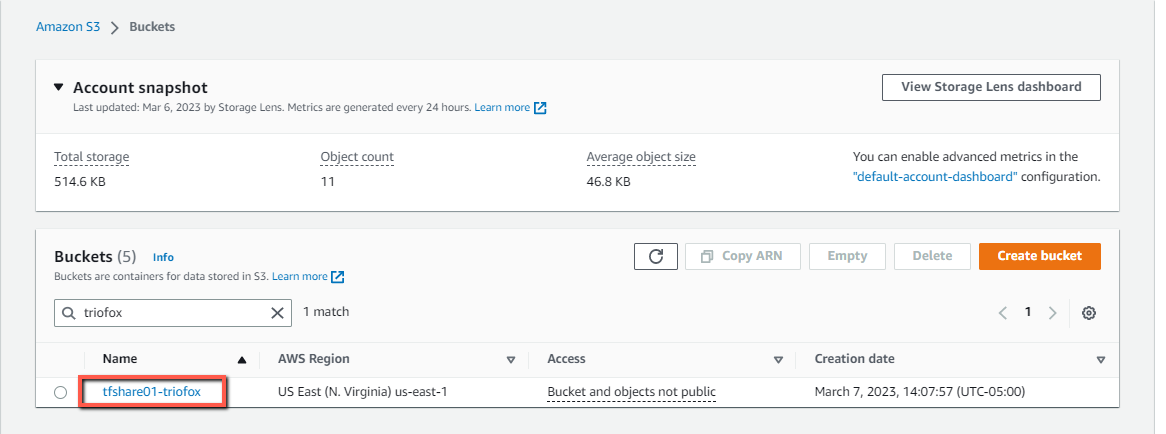Focus the bucket search input field
The width and height of the screenshot is (1166, 434).
pos(173,313)
